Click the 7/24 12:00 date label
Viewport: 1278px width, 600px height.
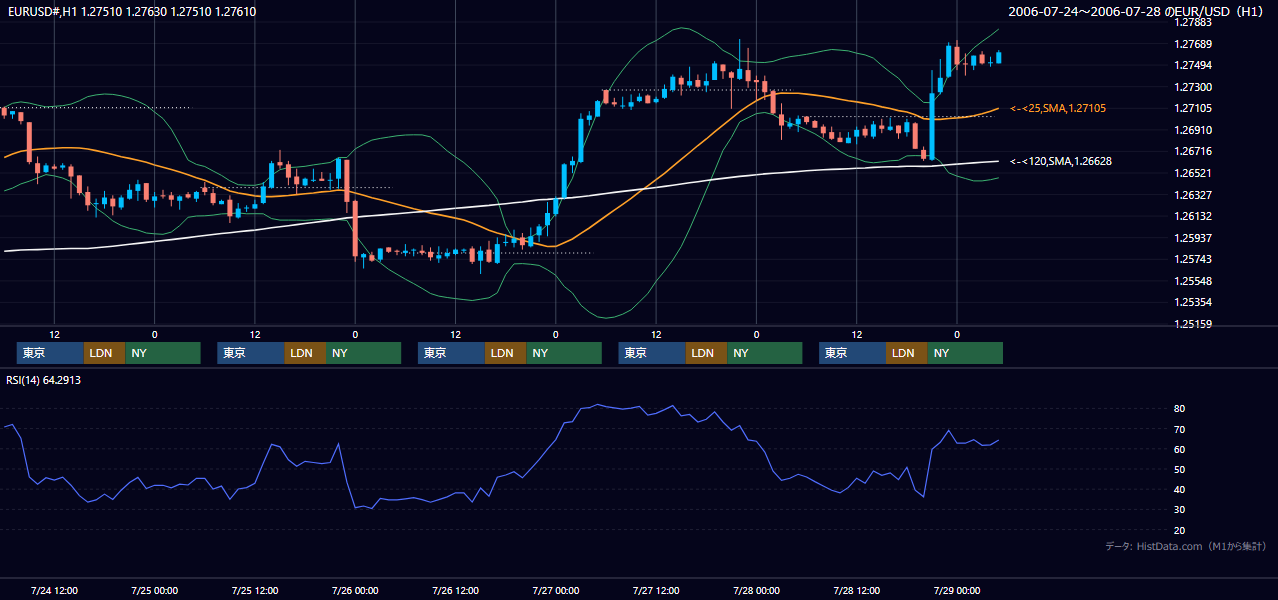(x=54, y=590)
